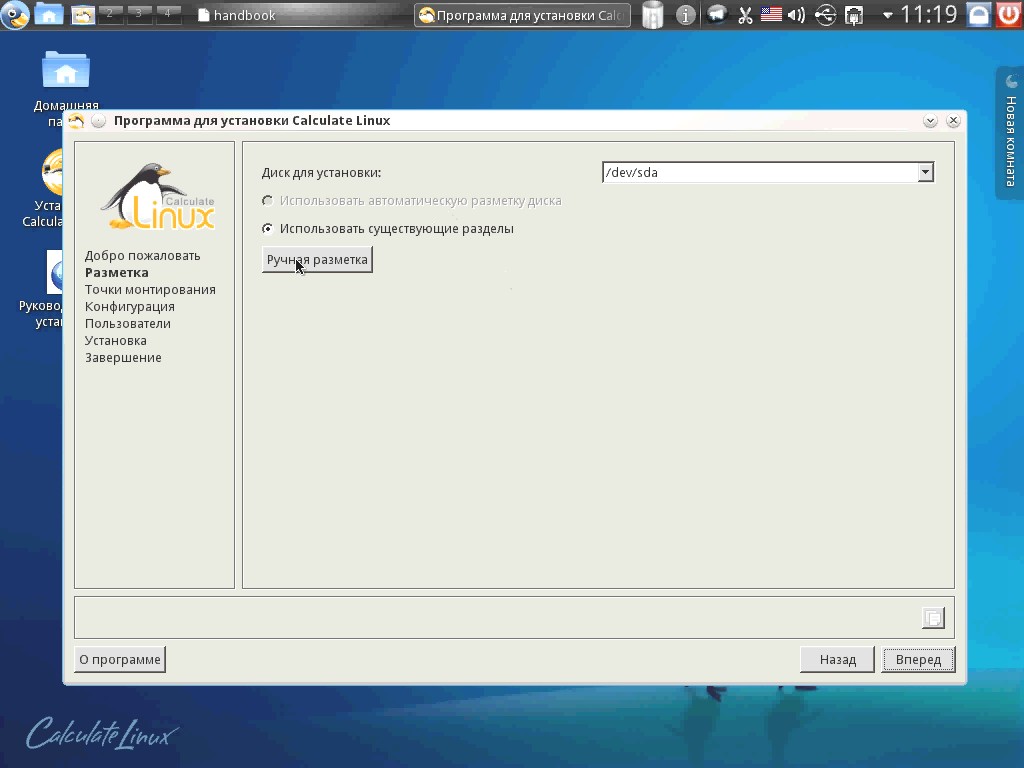This screenshot has width=1024, height=768.
Task: Change keyboard layout via US flag
Action: point(771,14)
